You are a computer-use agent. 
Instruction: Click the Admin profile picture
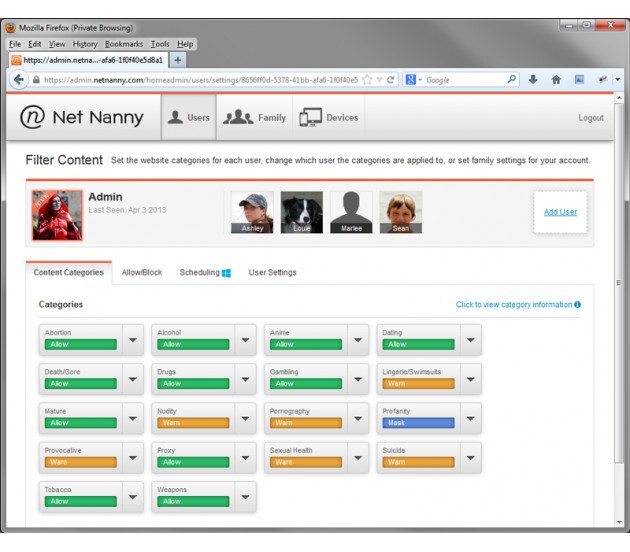(x=57, y=215)
